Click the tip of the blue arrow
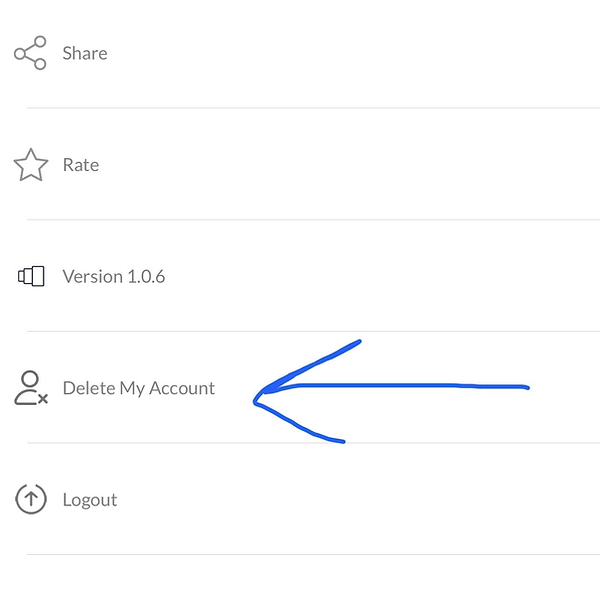 tap(256, 397)
